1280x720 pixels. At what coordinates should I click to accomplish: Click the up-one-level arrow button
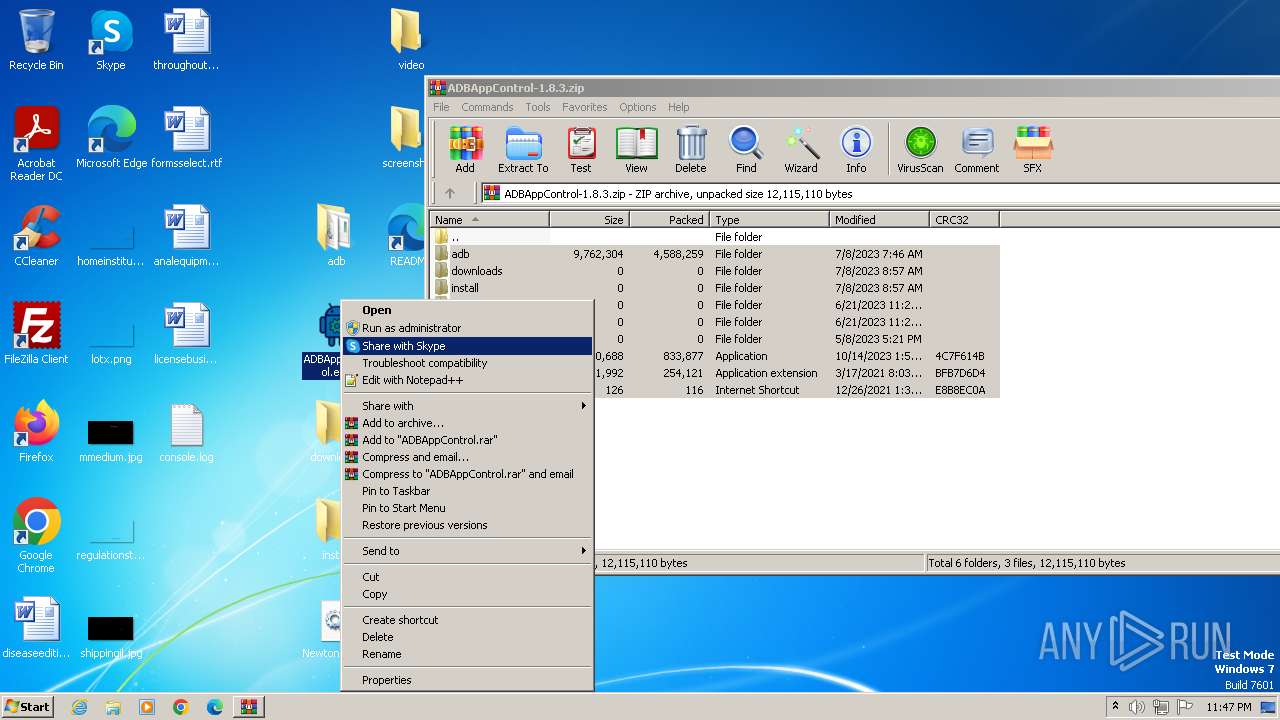[450, 193]
